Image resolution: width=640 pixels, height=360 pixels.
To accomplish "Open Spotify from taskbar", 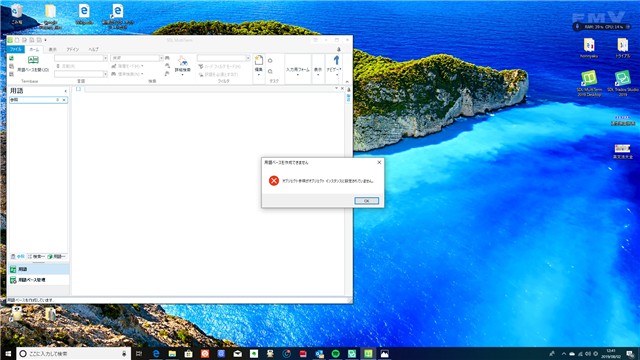I will tap(336, 353).
